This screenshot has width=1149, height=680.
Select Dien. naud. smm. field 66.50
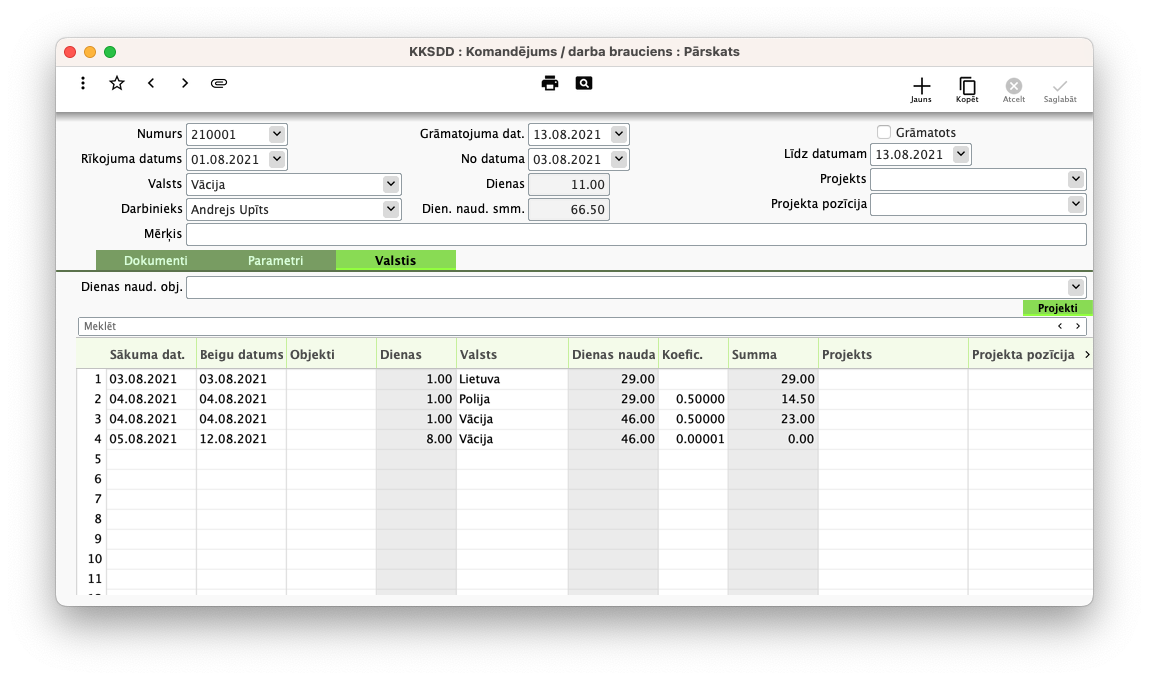pos(569,210)
